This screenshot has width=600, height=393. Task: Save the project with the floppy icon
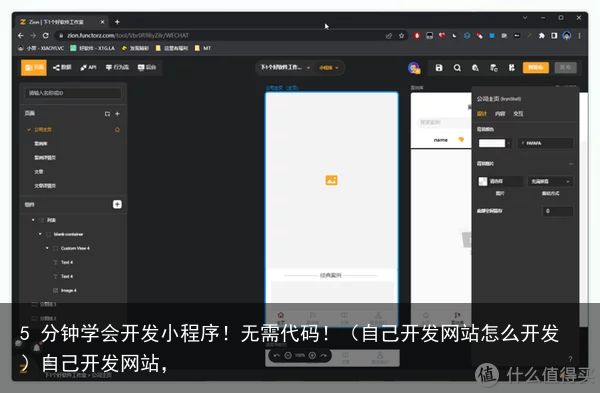pyautogui.click(x=439, y=68)
